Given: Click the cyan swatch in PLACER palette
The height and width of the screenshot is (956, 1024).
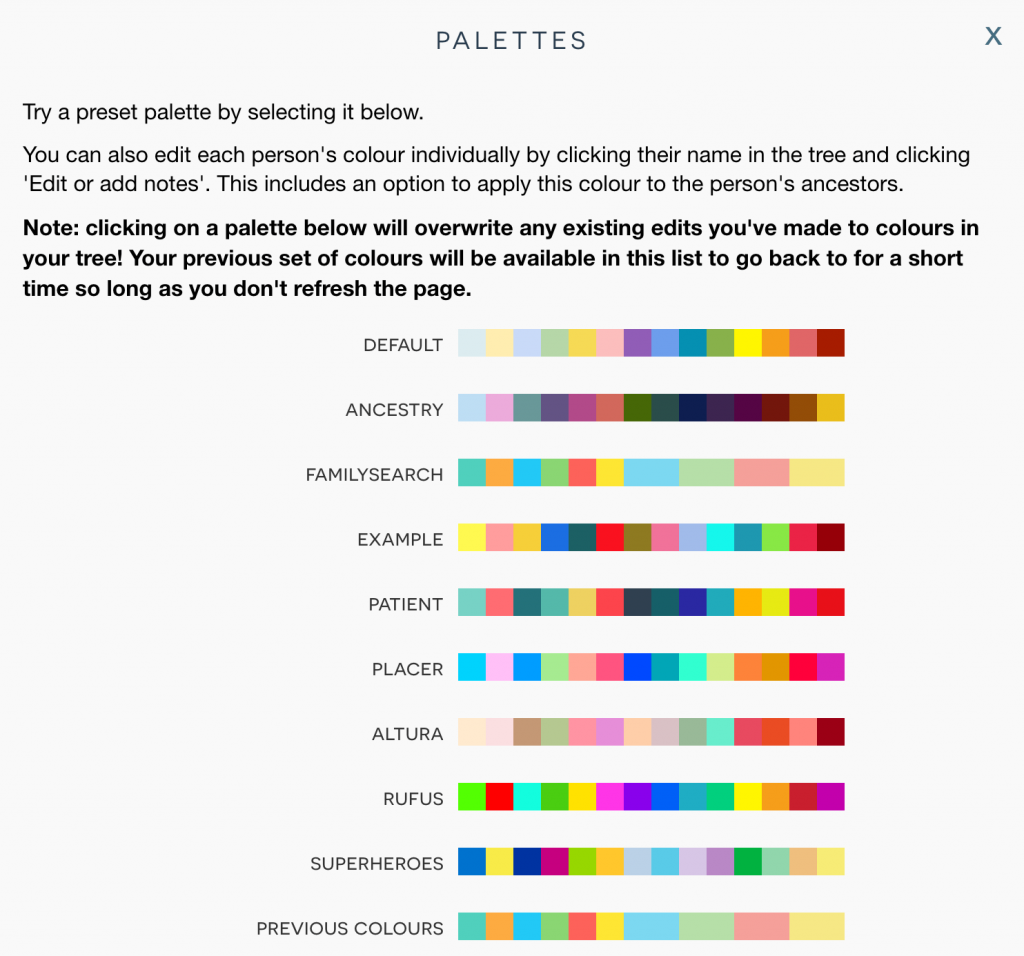Looking at the screenshot, I should pos(472,667).
